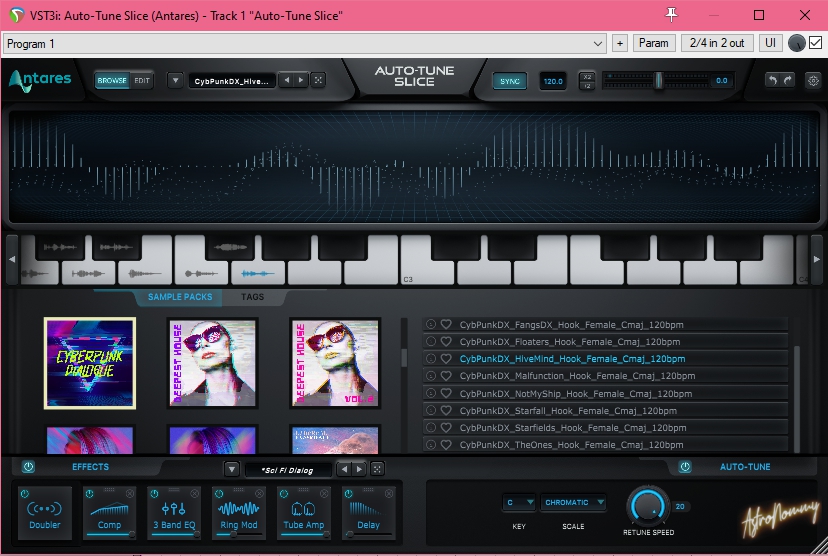Open the Doubler effect module
The height and width of the screenshot is (556, 828).
click(45, 513)
